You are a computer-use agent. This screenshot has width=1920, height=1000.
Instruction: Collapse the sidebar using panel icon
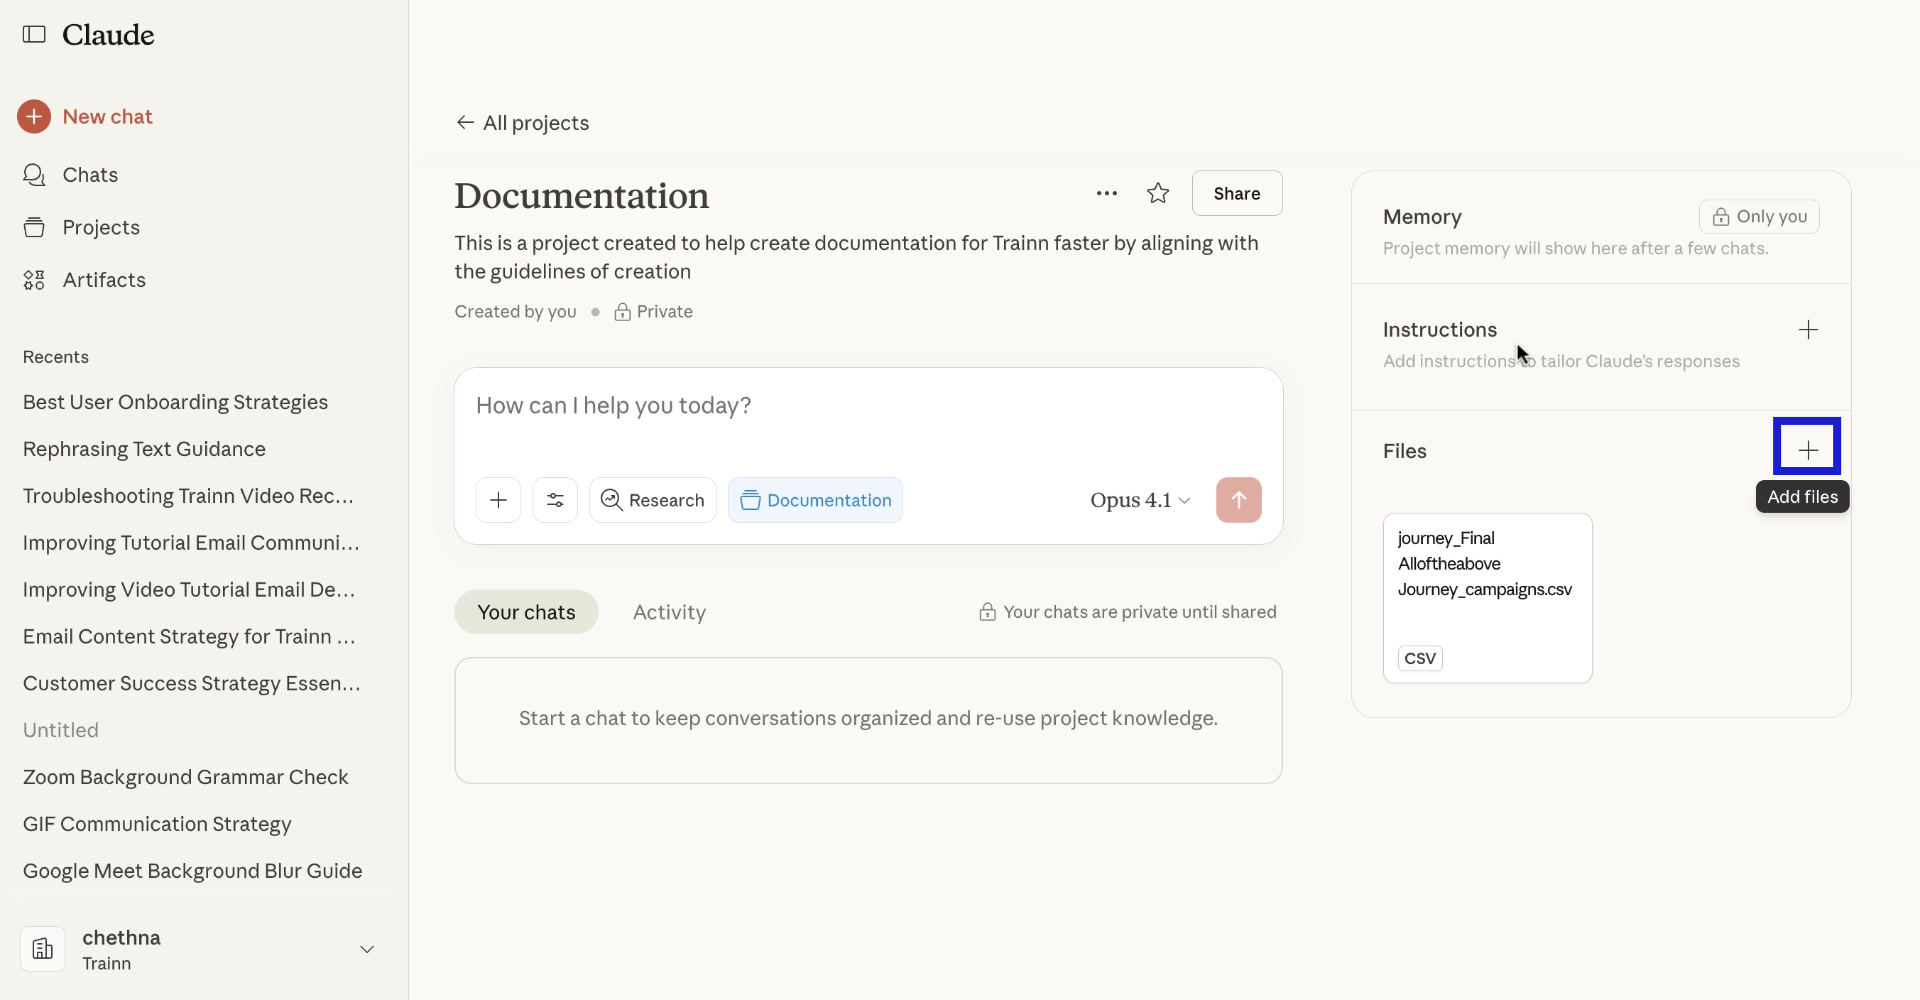click(x=34, y=35)
